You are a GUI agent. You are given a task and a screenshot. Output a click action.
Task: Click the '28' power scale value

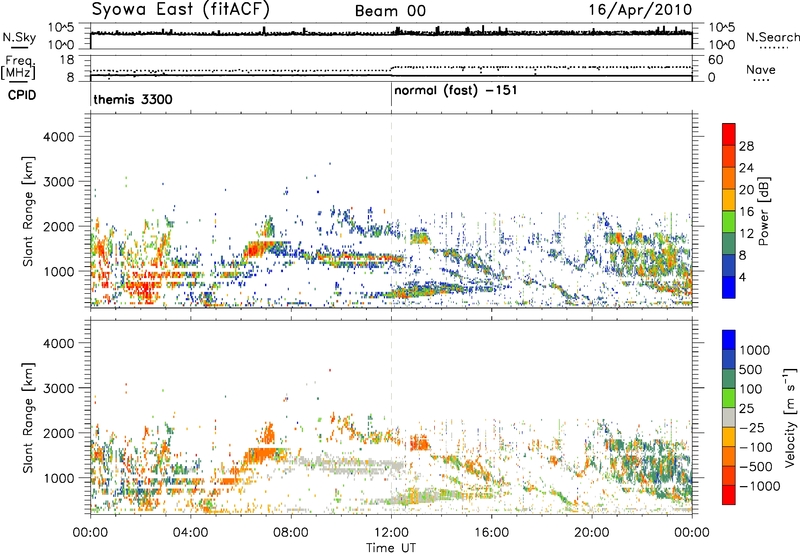tap(746, 146)
